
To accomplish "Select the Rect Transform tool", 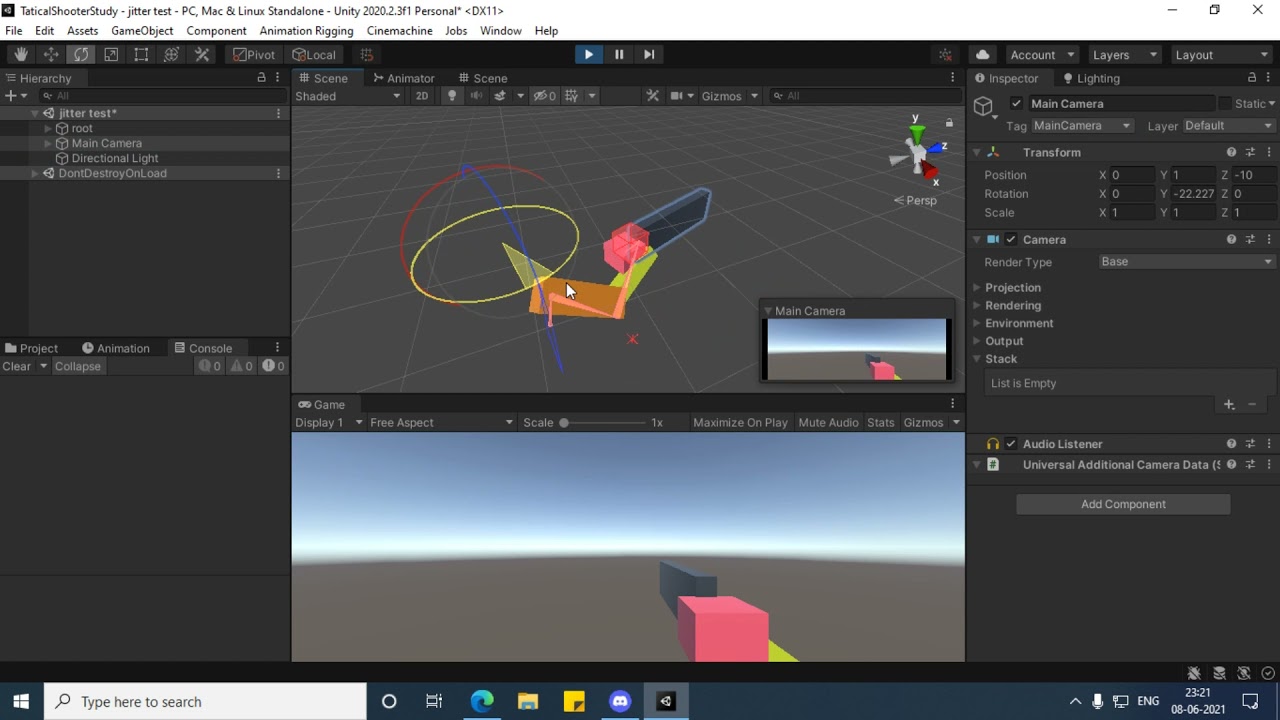I will point(141,55).
